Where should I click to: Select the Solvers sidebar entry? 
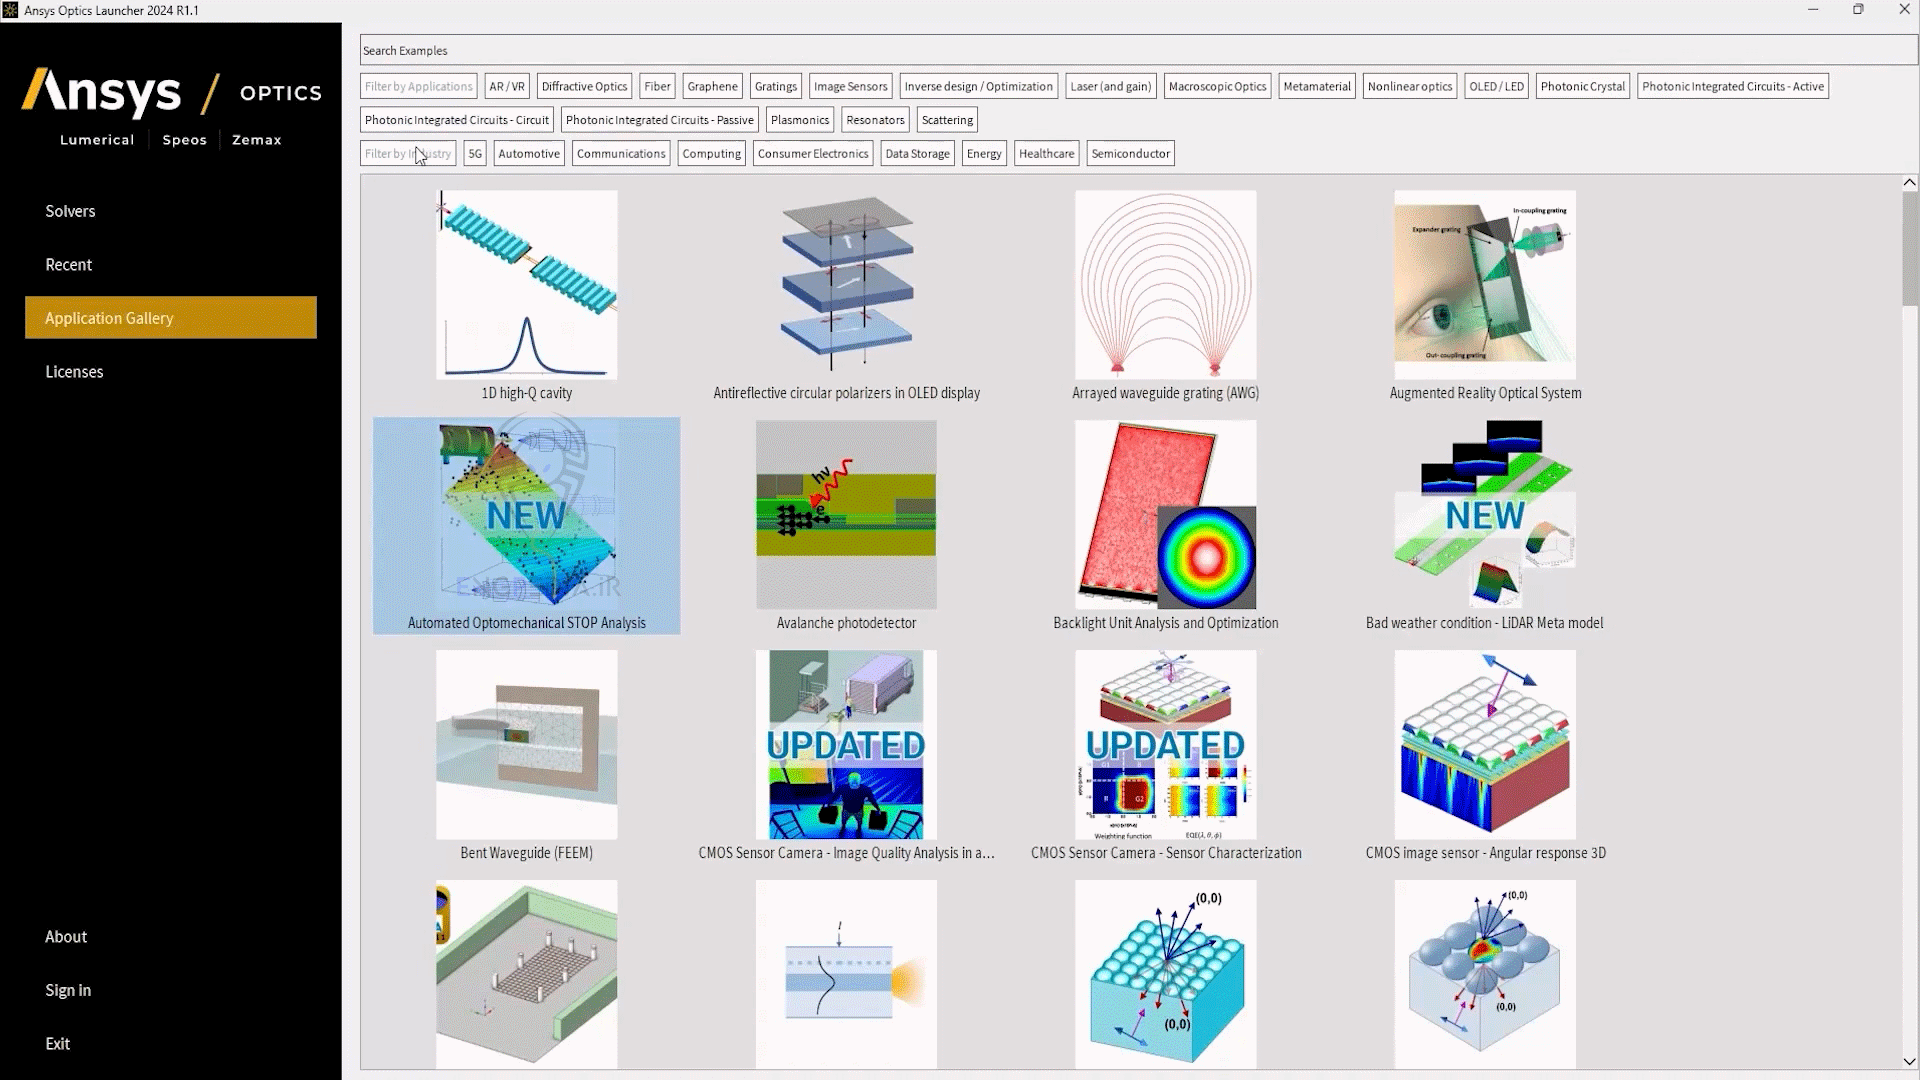(69, 211)
